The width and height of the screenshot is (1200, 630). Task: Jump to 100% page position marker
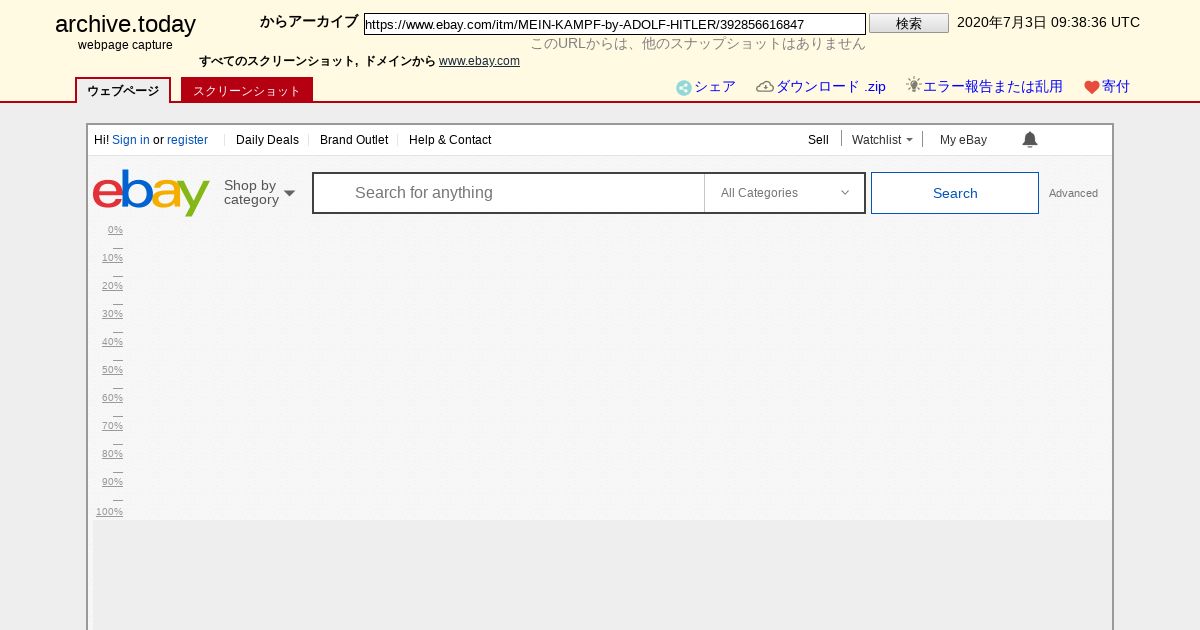[109, 512]
